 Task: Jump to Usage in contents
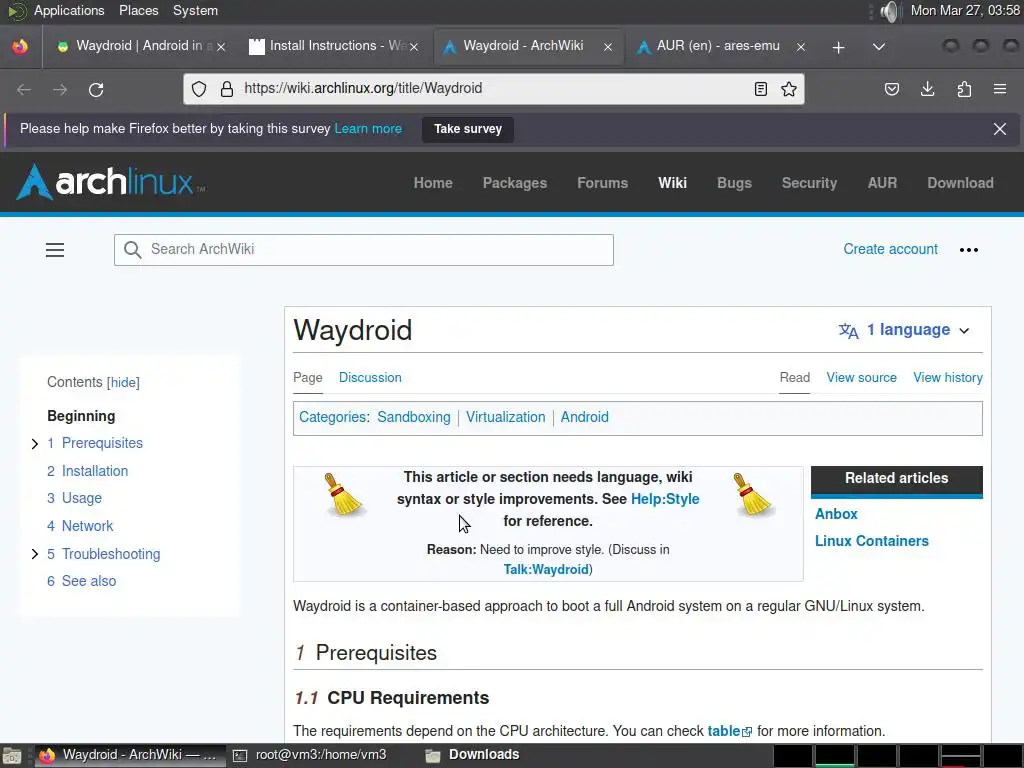[74, 498]
